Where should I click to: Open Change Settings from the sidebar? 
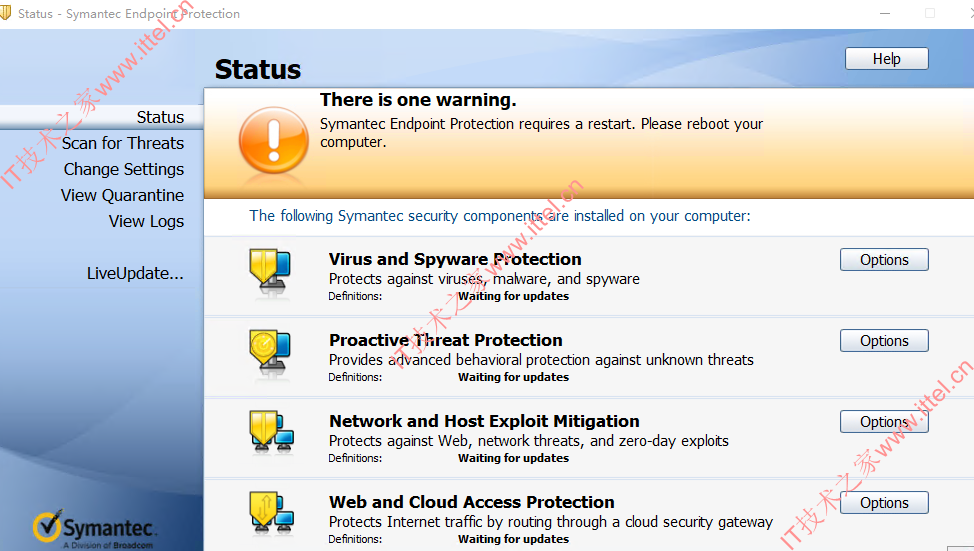click(x=124, y=169)
